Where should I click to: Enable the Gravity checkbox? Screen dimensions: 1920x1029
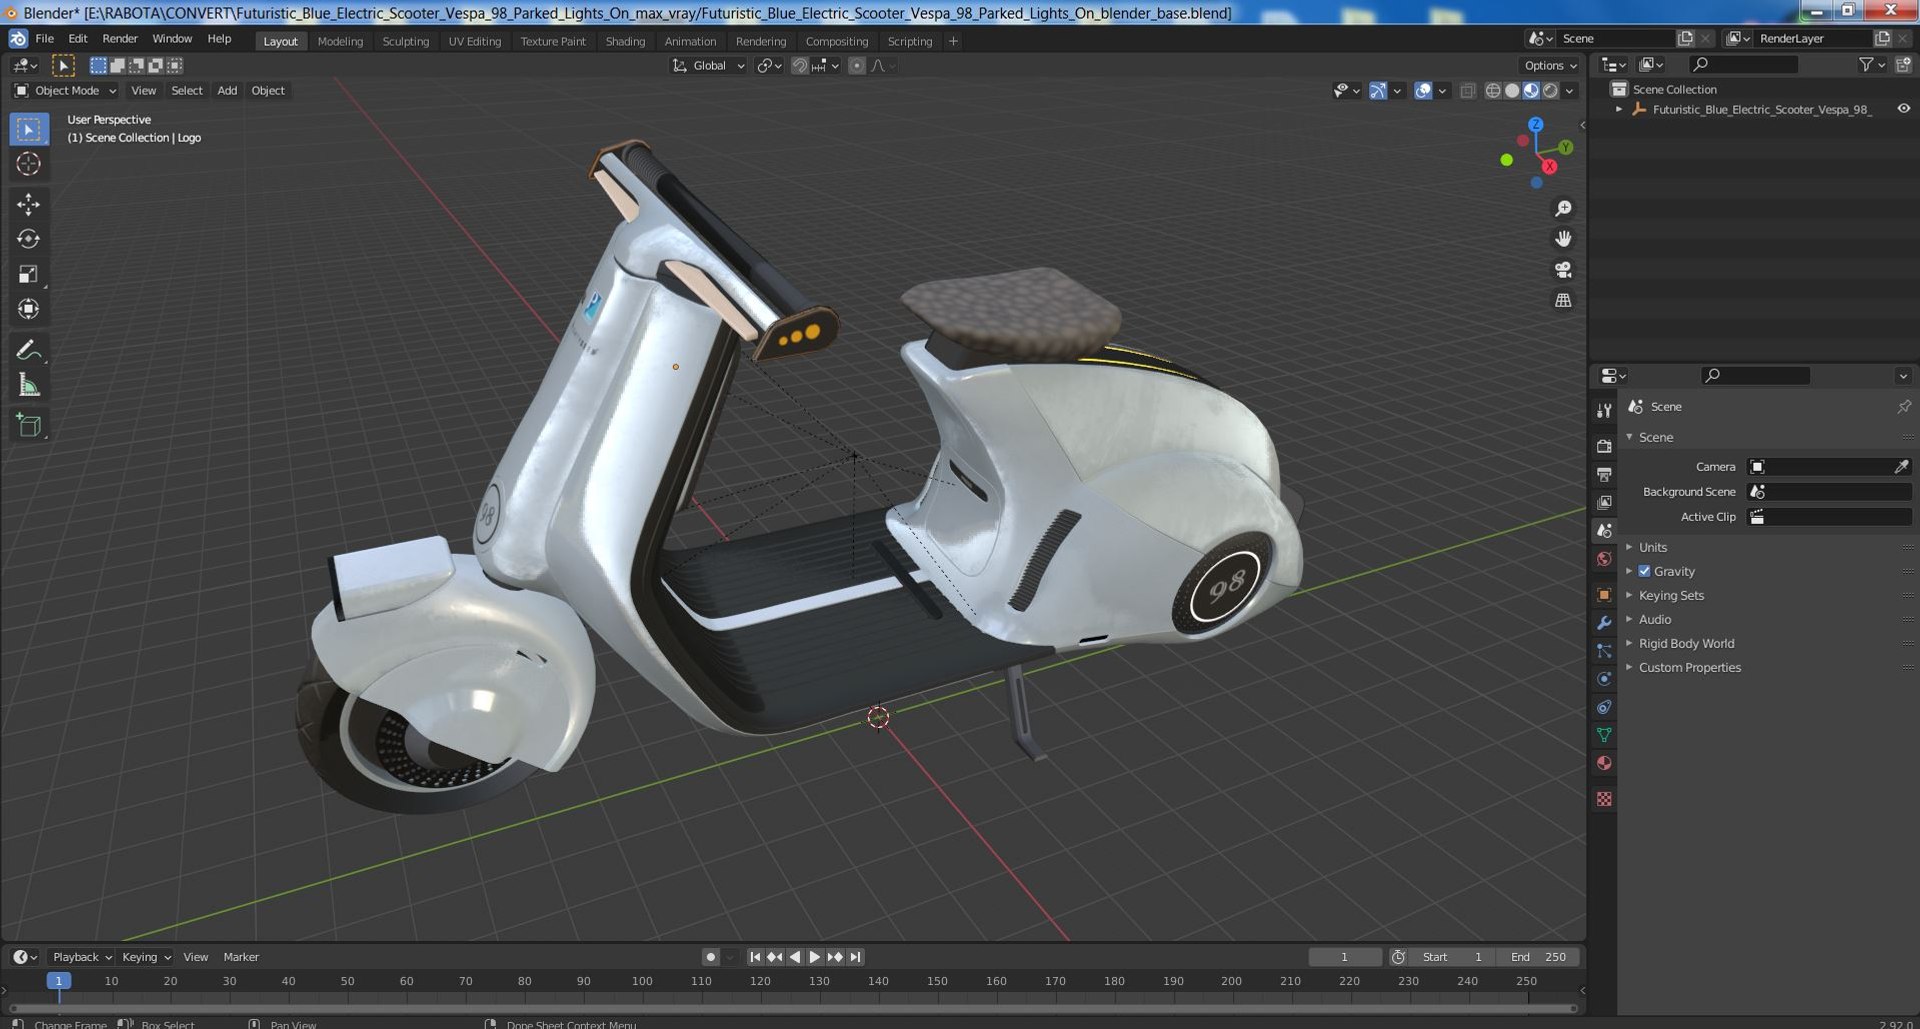1644,571
